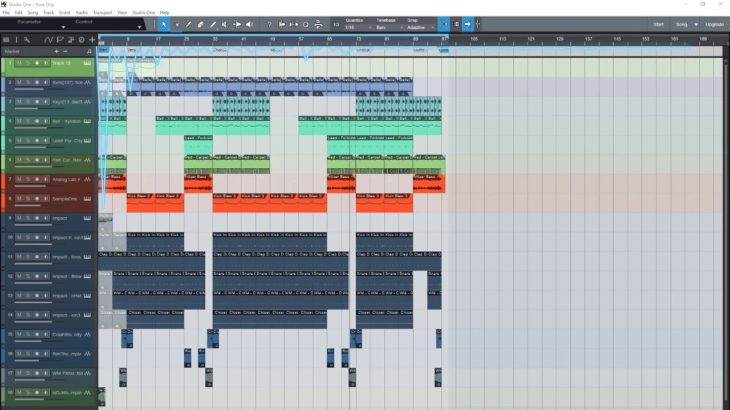
Task: Open the Help menu
Action: coord(165,13)
